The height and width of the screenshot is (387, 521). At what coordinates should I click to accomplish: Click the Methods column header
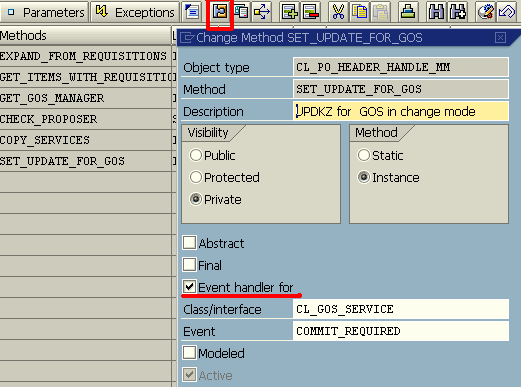point(86,35)
